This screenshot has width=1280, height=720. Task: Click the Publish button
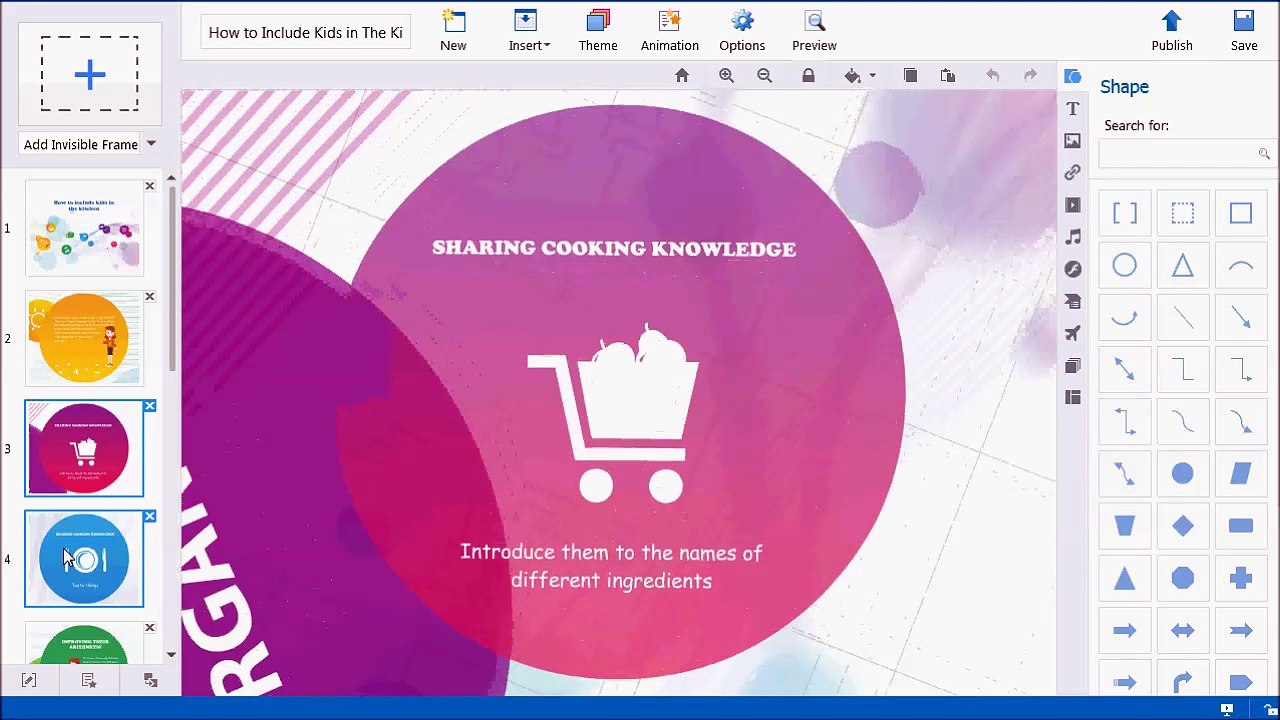(x=1172, y=32)
